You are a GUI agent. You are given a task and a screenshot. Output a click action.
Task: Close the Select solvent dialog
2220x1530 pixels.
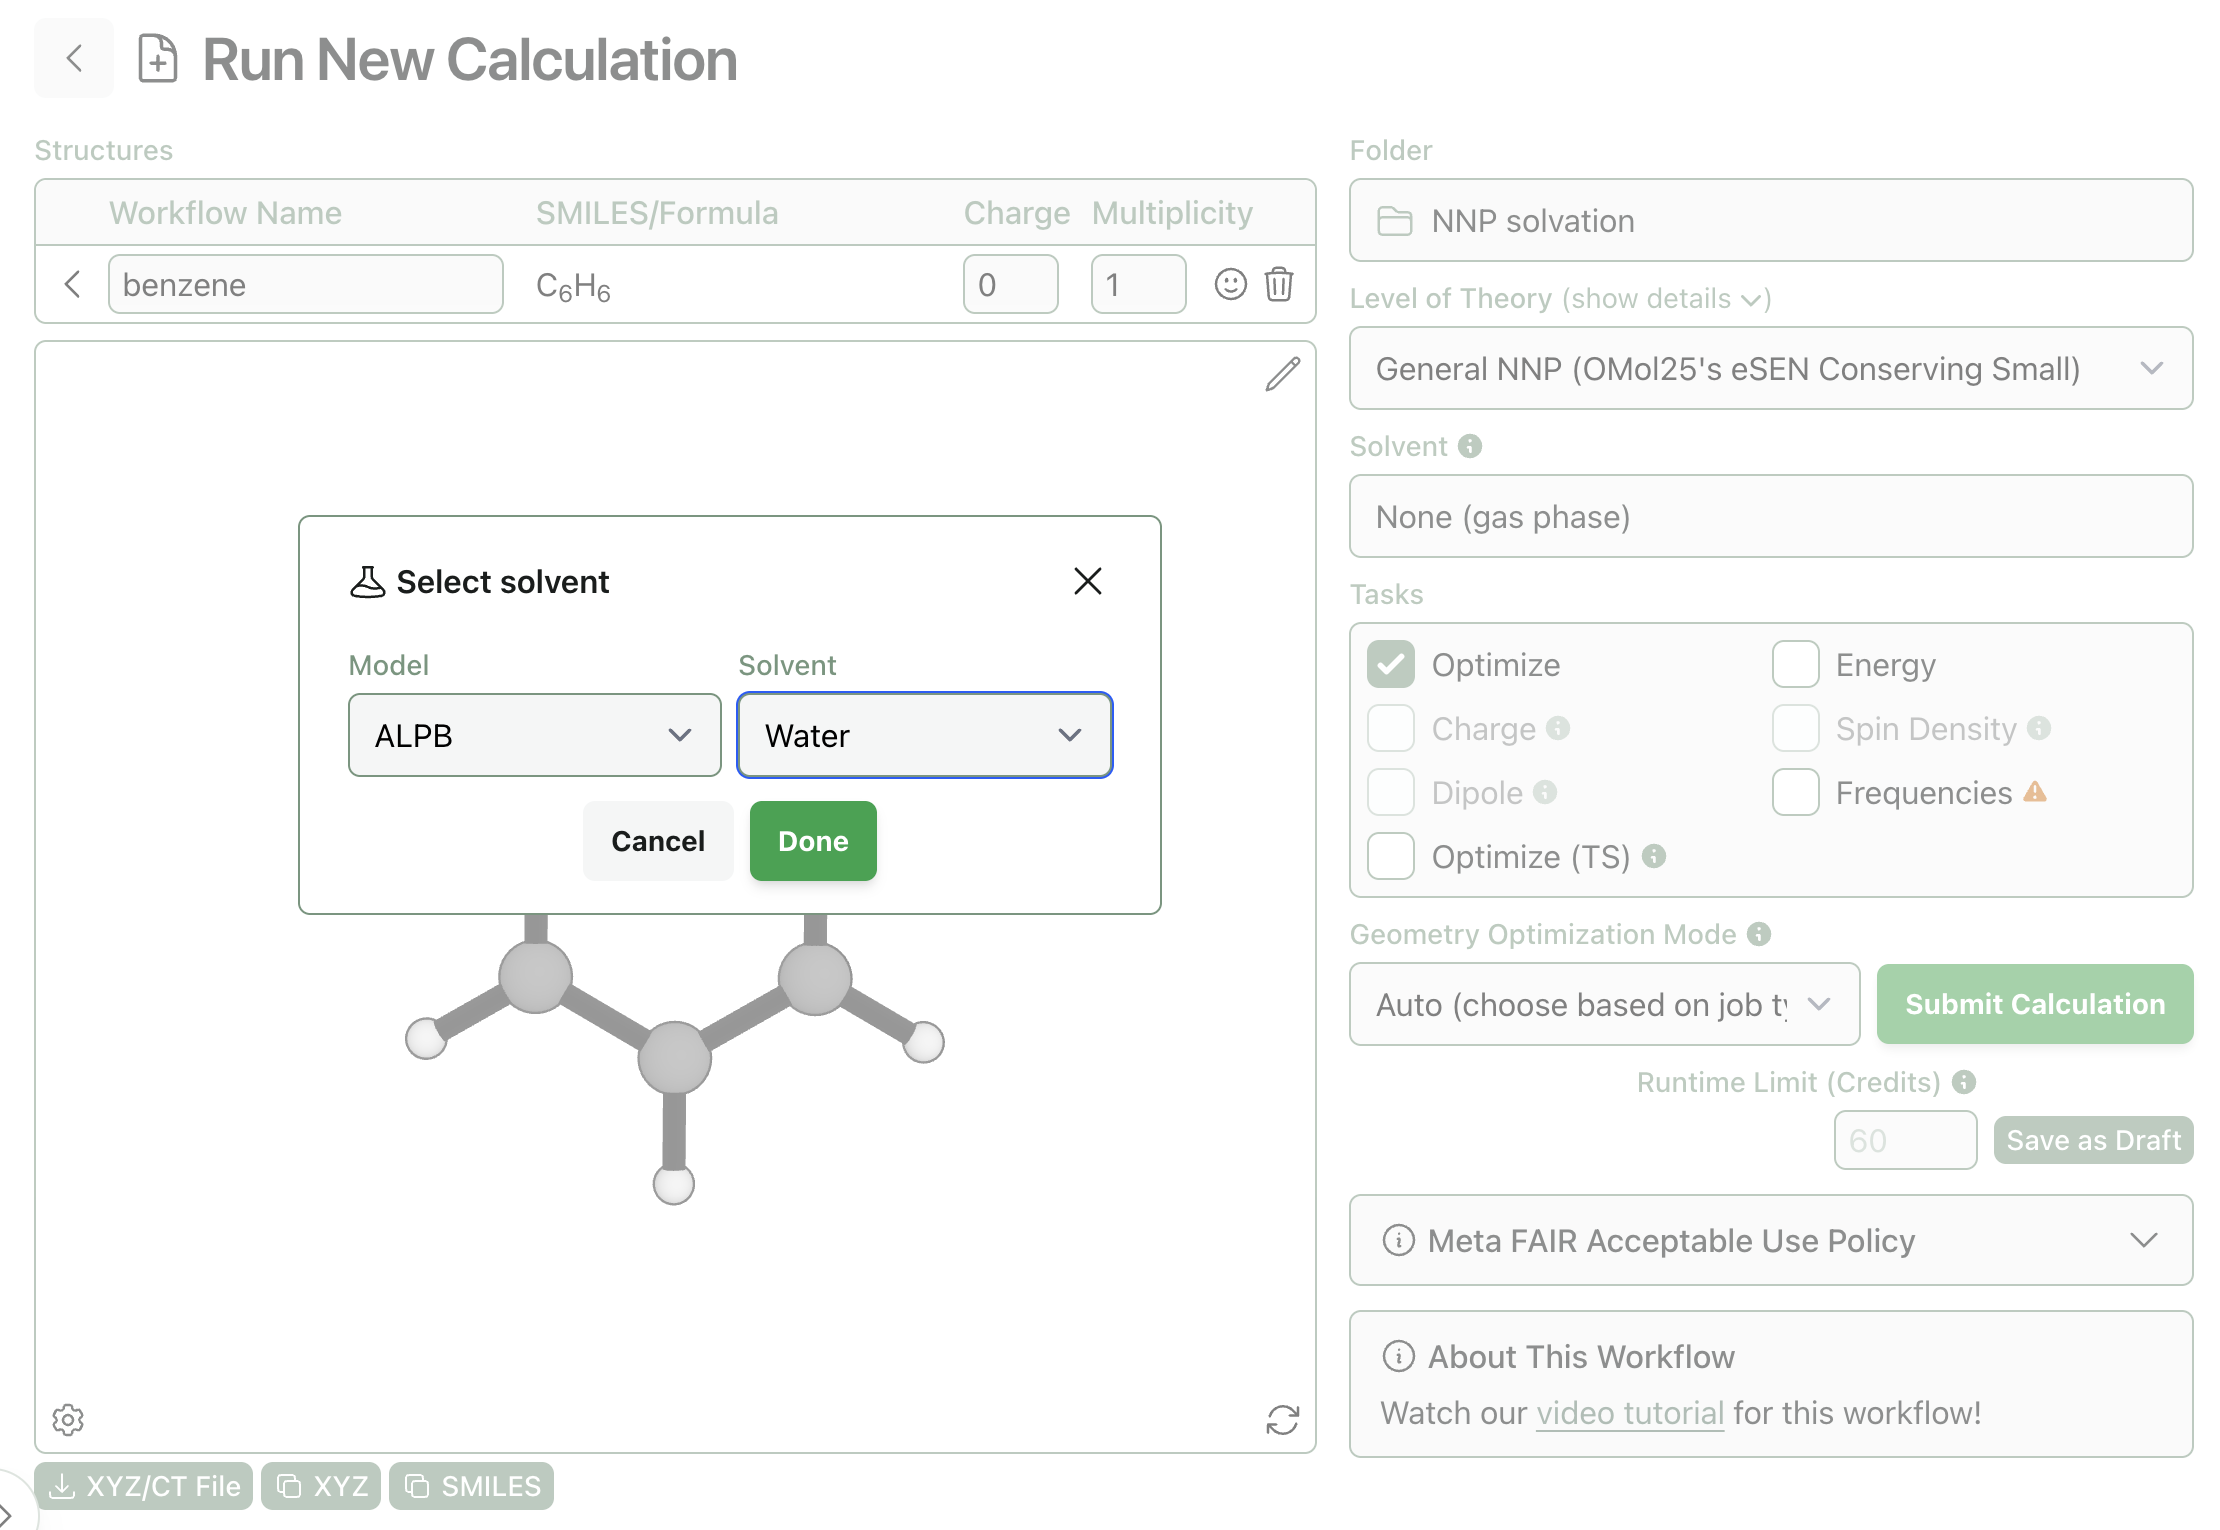pos(1087,581)
